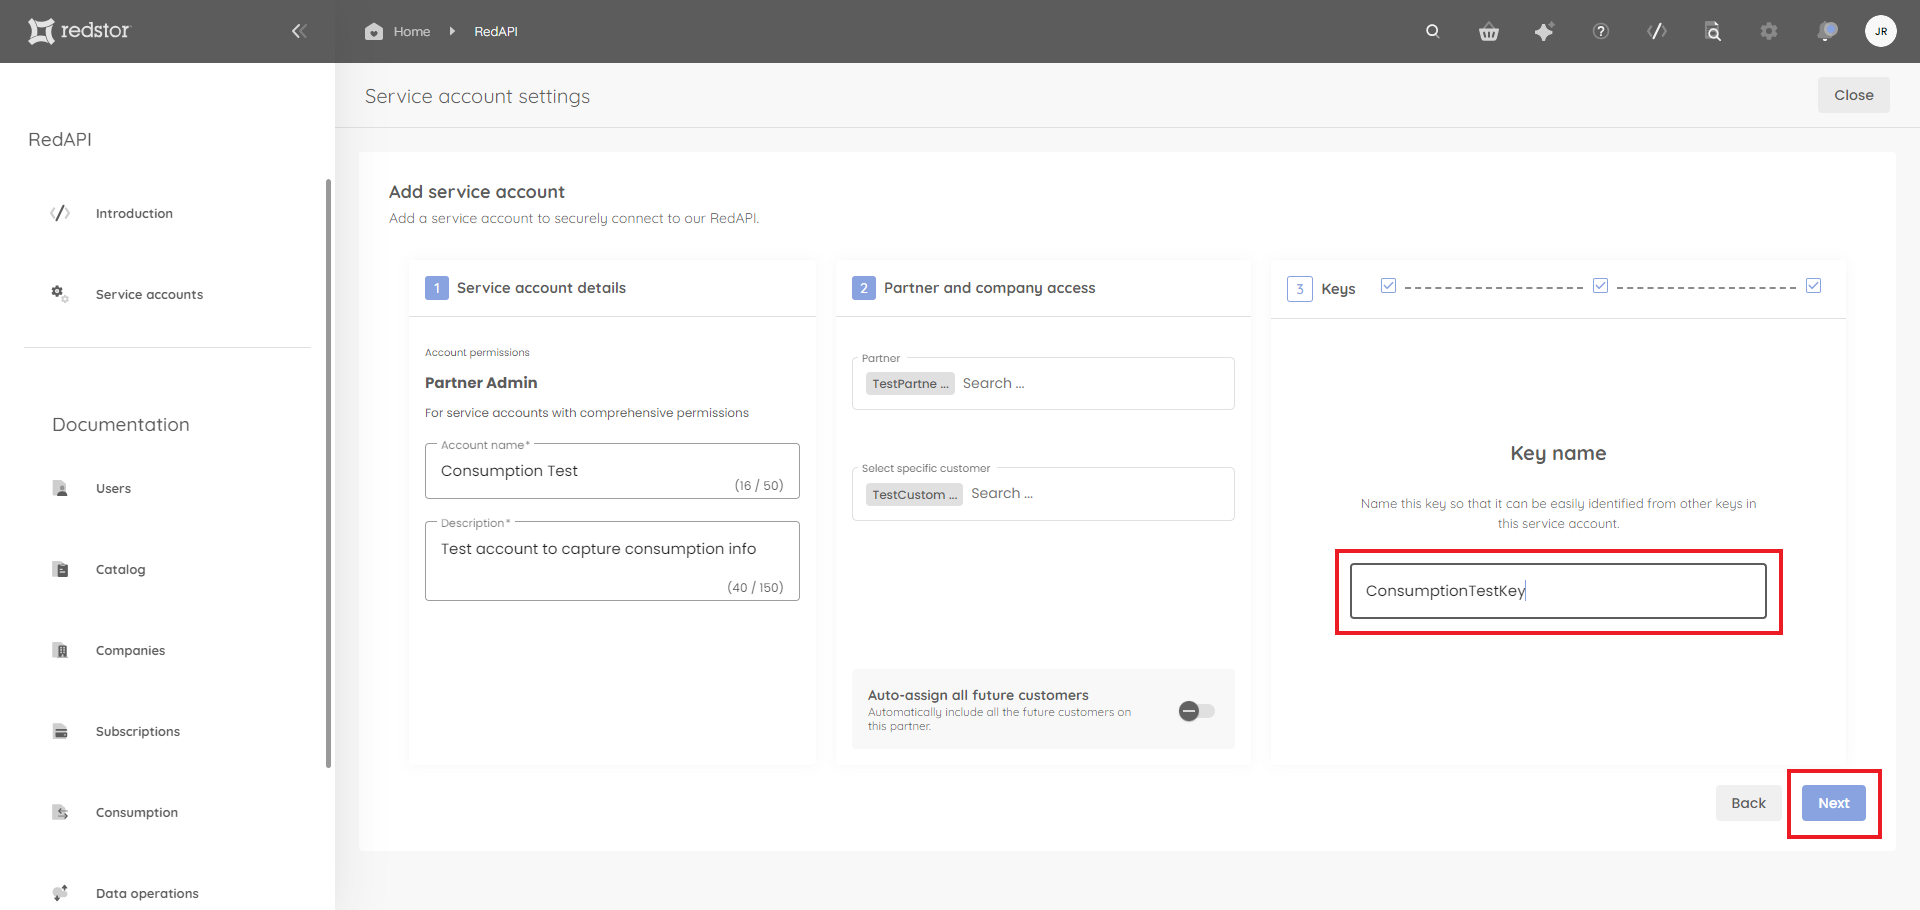Open the settings gear icon
Image resolution: width=1920 pixels, height=910 pixels.
coord(1769,31)
